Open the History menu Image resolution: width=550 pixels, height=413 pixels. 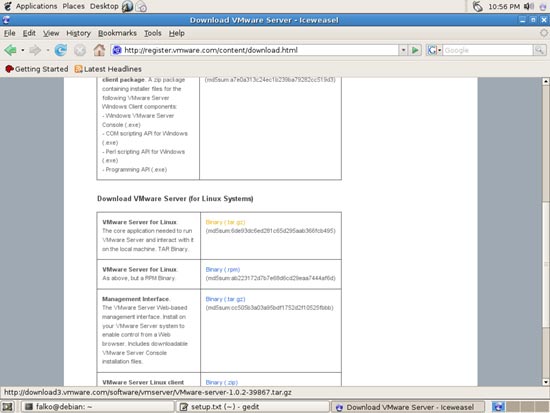[x=79, y=33]
